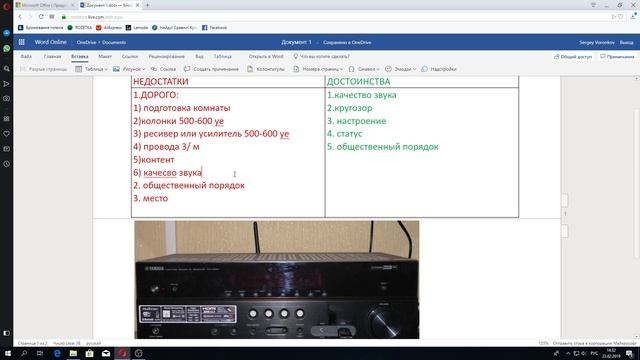
Task: Click the Word Online title link
Action: [x=50, y=42]
